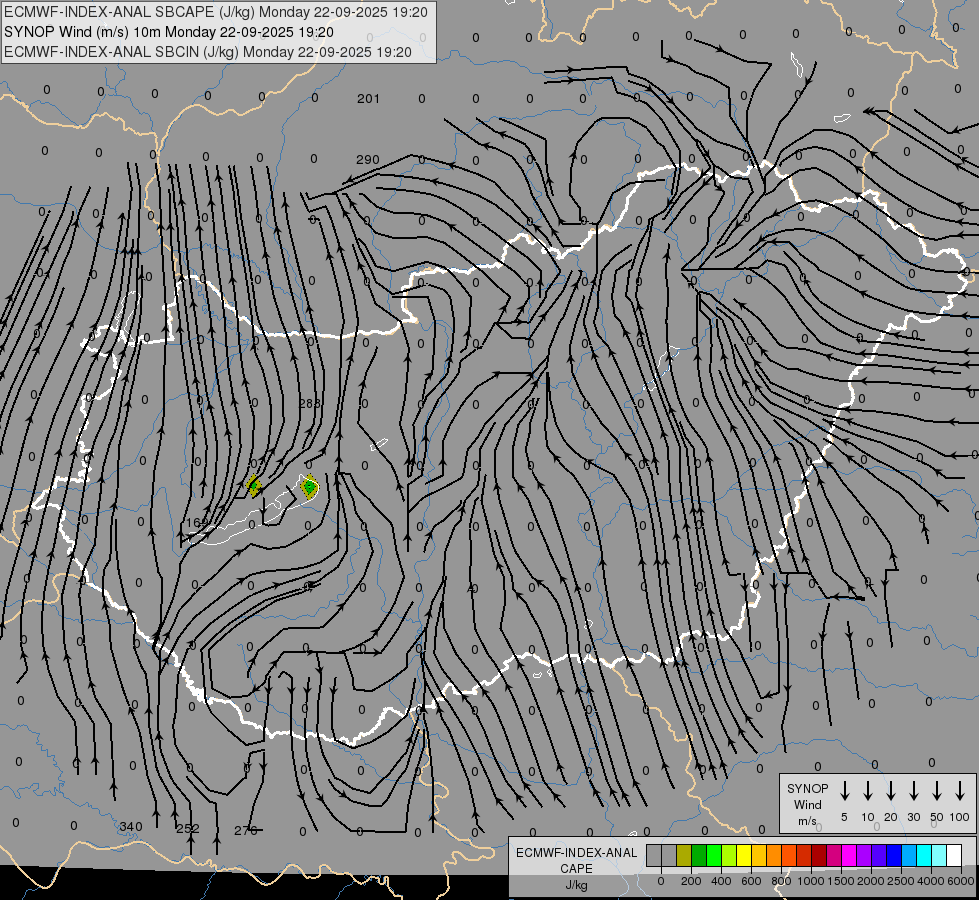Click the 2000 tick on CAPE scale
The width and height of the screenshot is (979, 900).
point(871,881)
